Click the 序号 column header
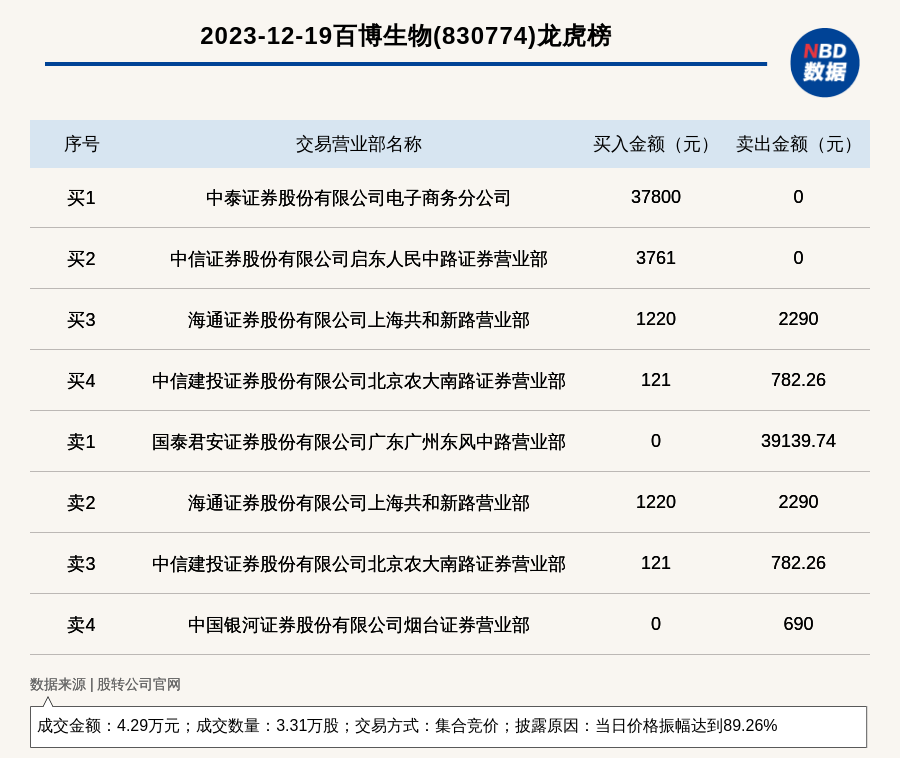The height and width of the screenshot is (758, 900). pos(82,144)
